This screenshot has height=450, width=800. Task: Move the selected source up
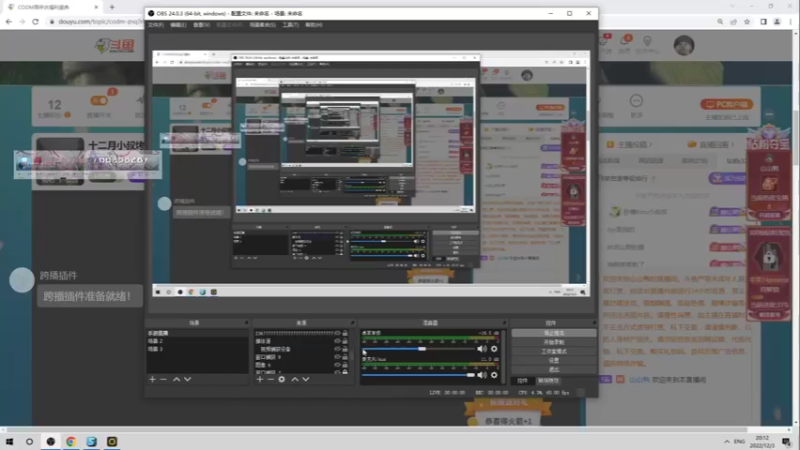(295, 379)
